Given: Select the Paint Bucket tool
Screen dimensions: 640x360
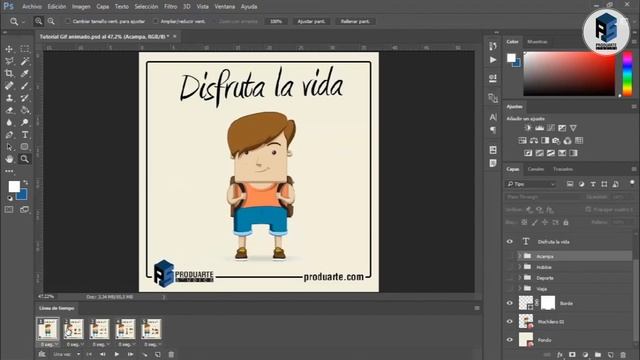Looking at the screenshot, I should coord(25,110).
